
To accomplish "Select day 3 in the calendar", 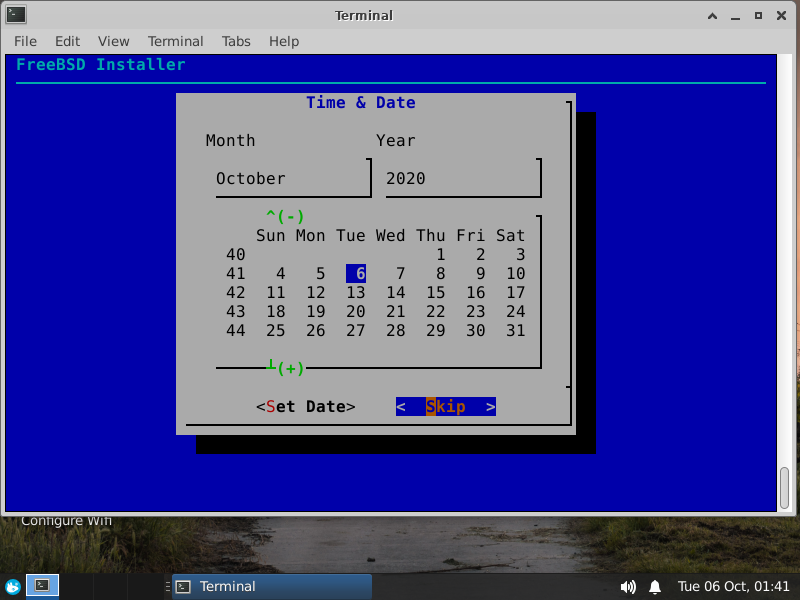I will tap(520, 255).
